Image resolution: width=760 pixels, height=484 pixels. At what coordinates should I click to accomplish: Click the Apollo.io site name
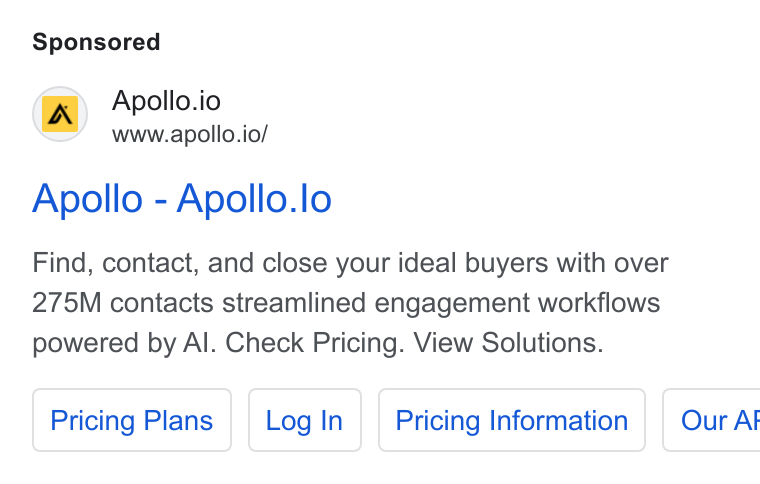pyautogui.click(x=166, y=101)
